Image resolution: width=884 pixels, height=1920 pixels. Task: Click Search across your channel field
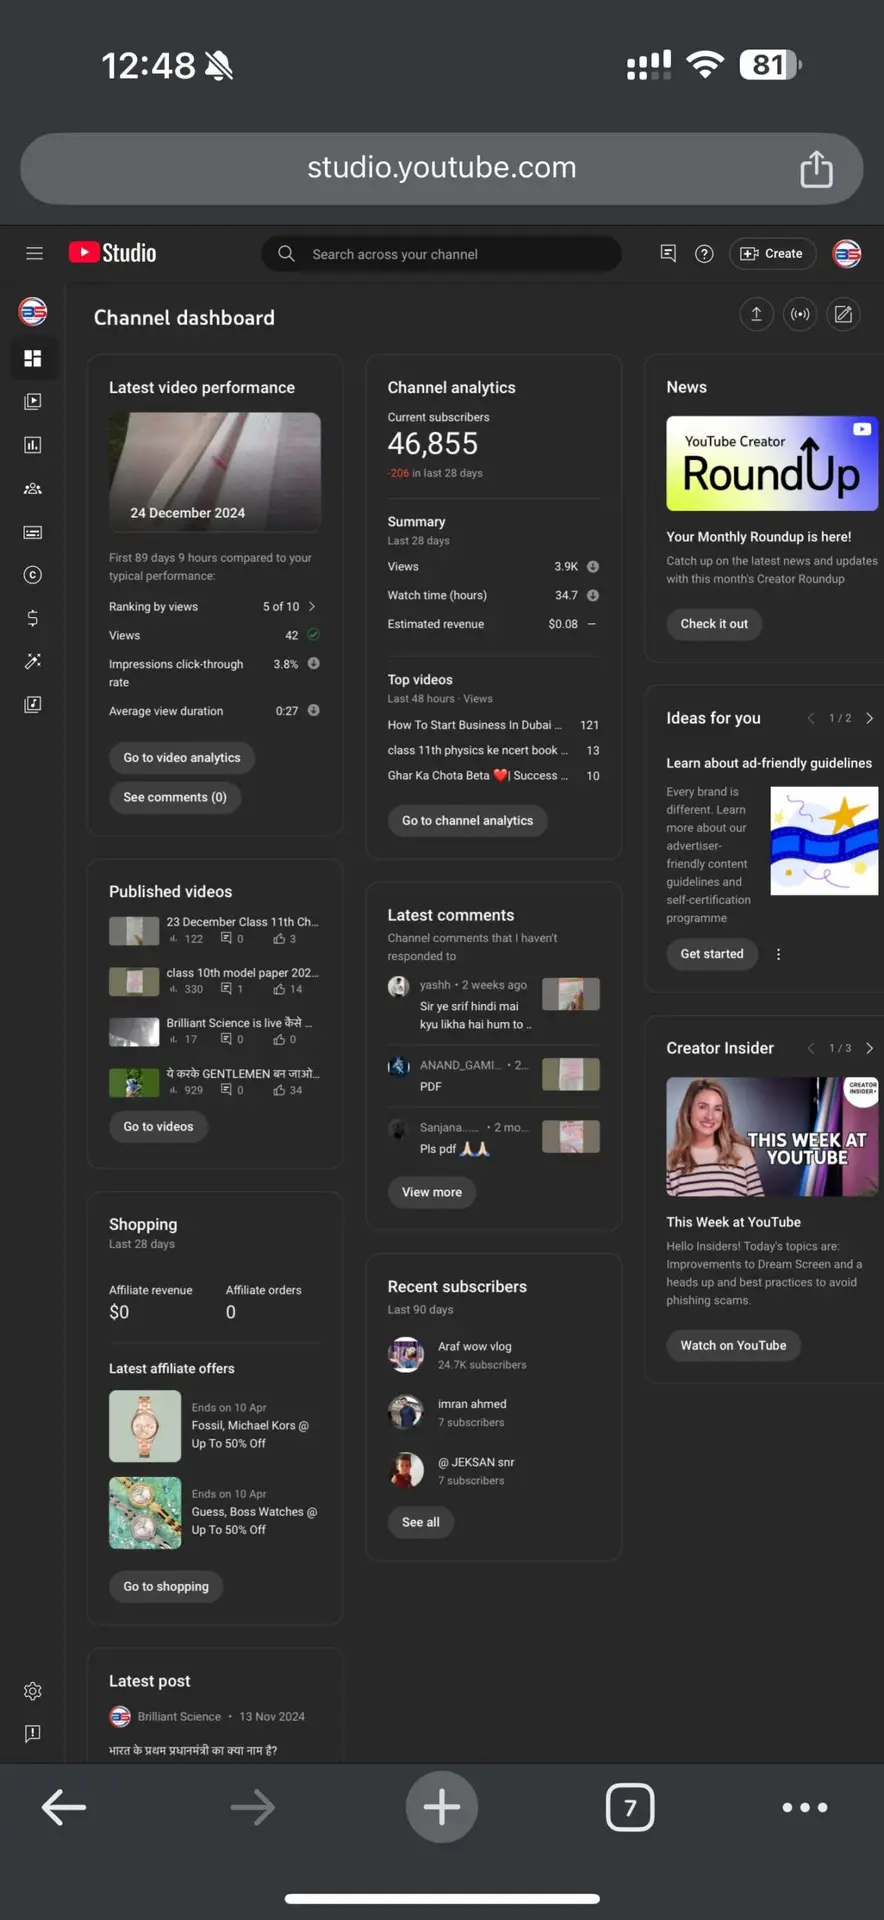(442, 254)
